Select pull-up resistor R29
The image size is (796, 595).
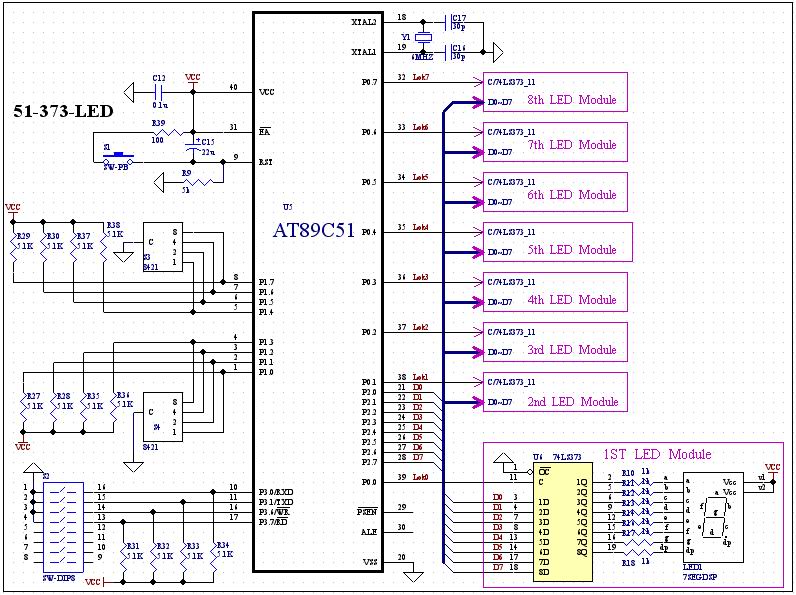[14, 247]
